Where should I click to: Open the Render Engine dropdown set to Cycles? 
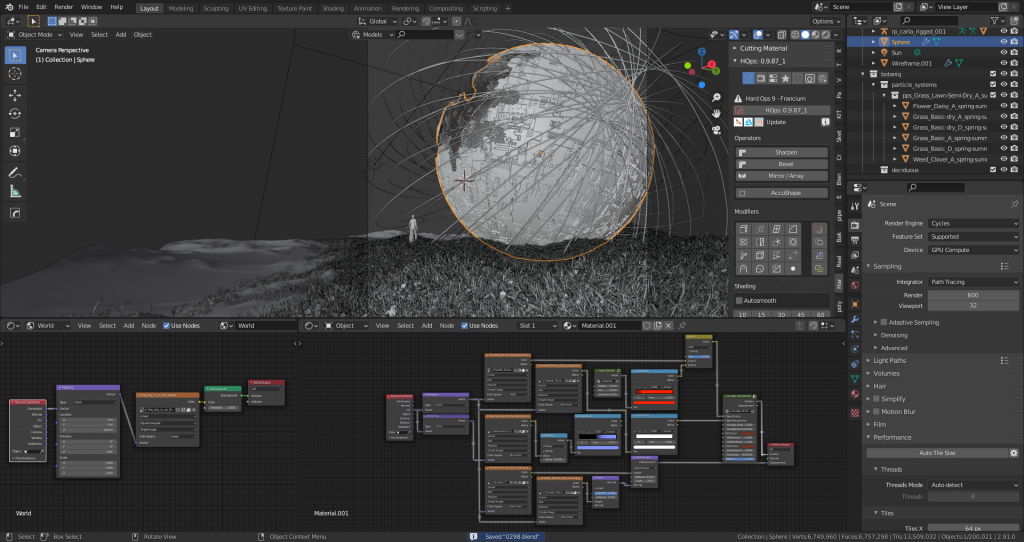(973, 223)
